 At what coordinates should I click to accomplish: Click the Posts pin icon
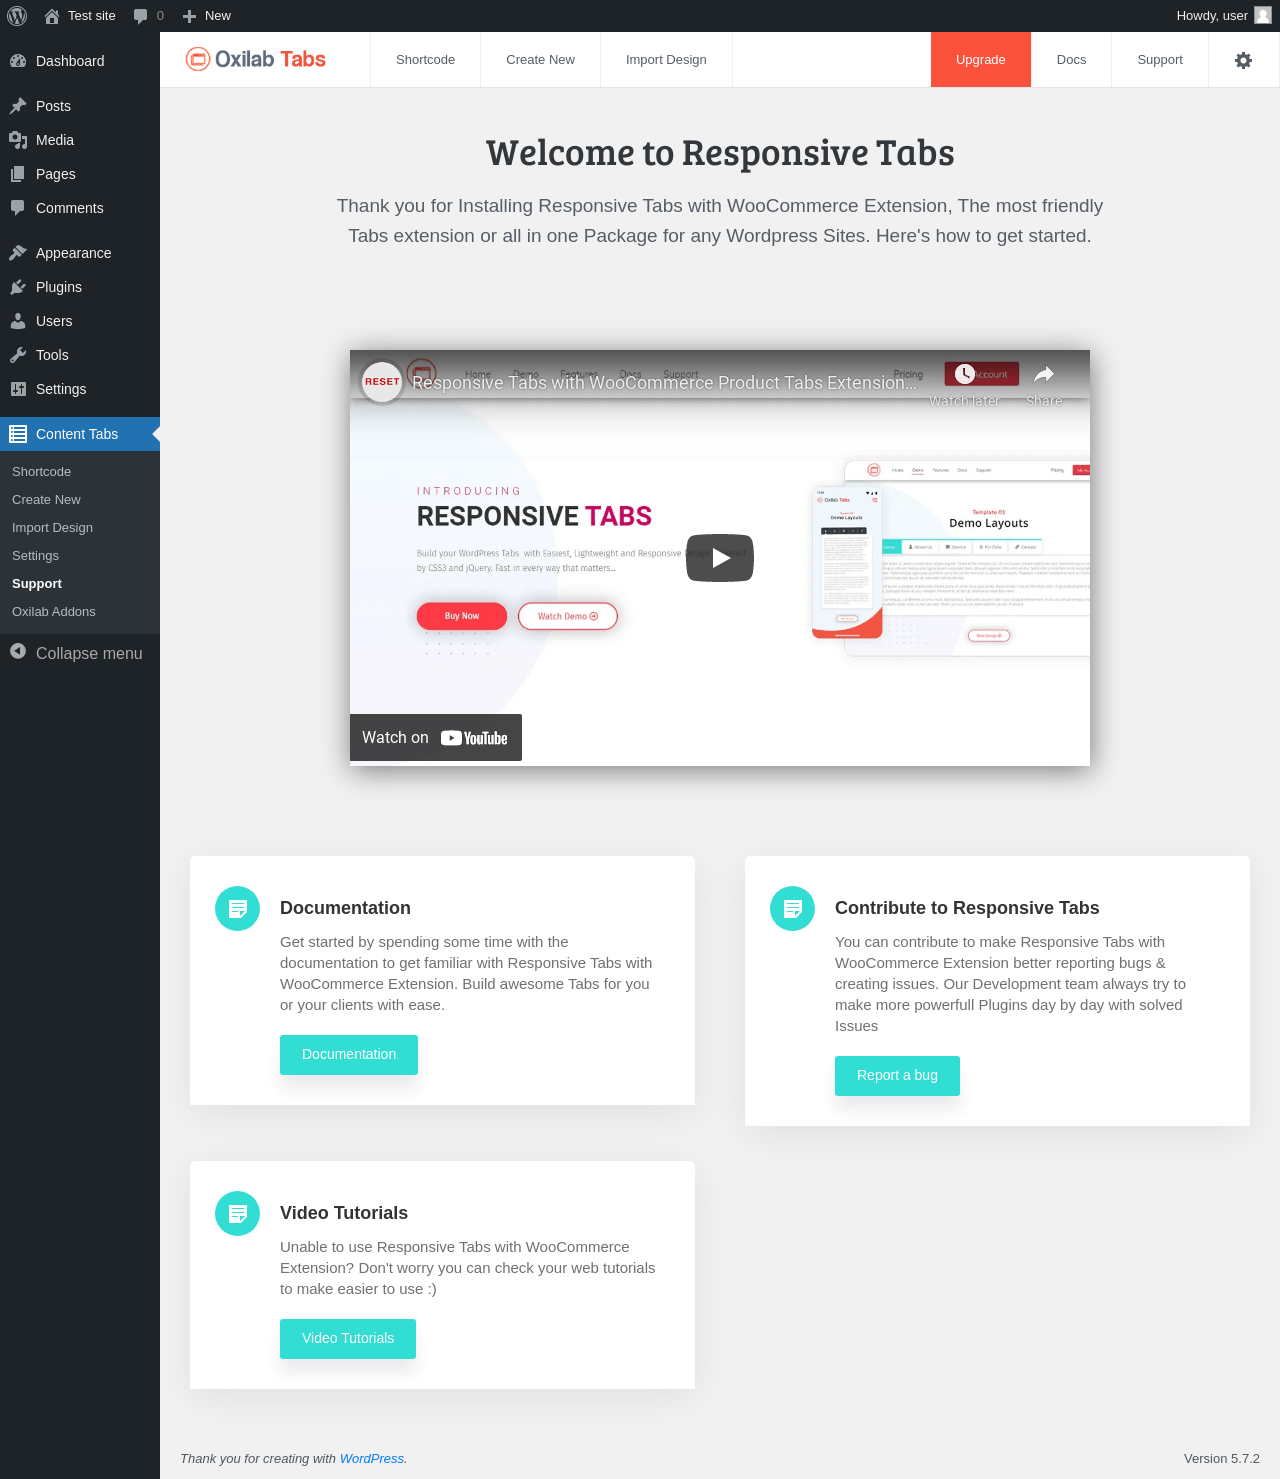point(18,106)
